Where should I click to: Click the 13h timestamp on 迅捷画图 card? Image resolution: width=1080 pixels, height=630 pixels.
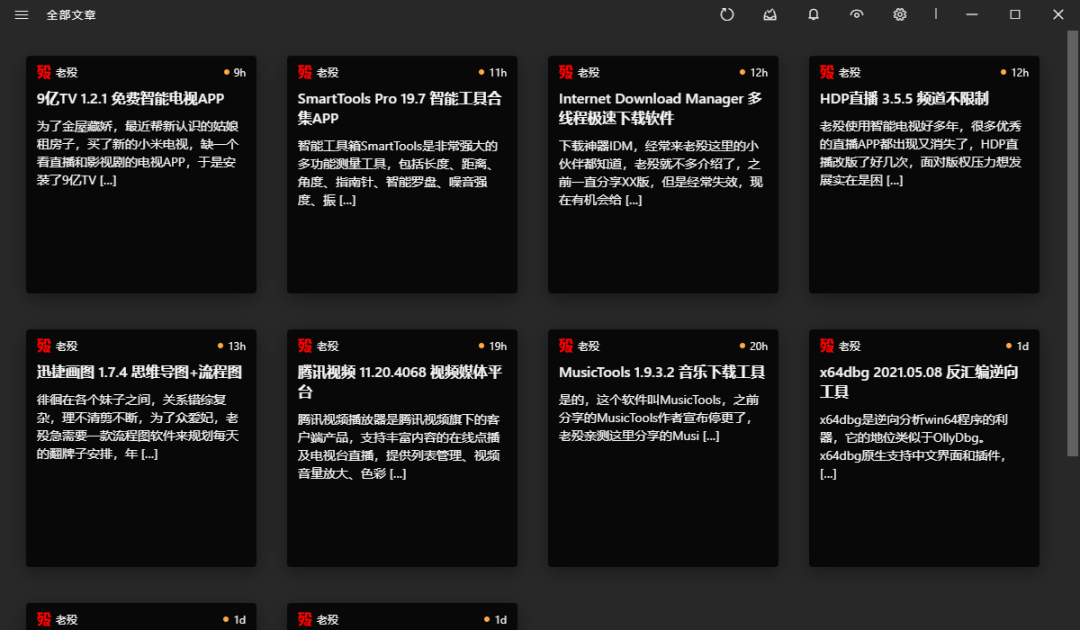[237, 346]
